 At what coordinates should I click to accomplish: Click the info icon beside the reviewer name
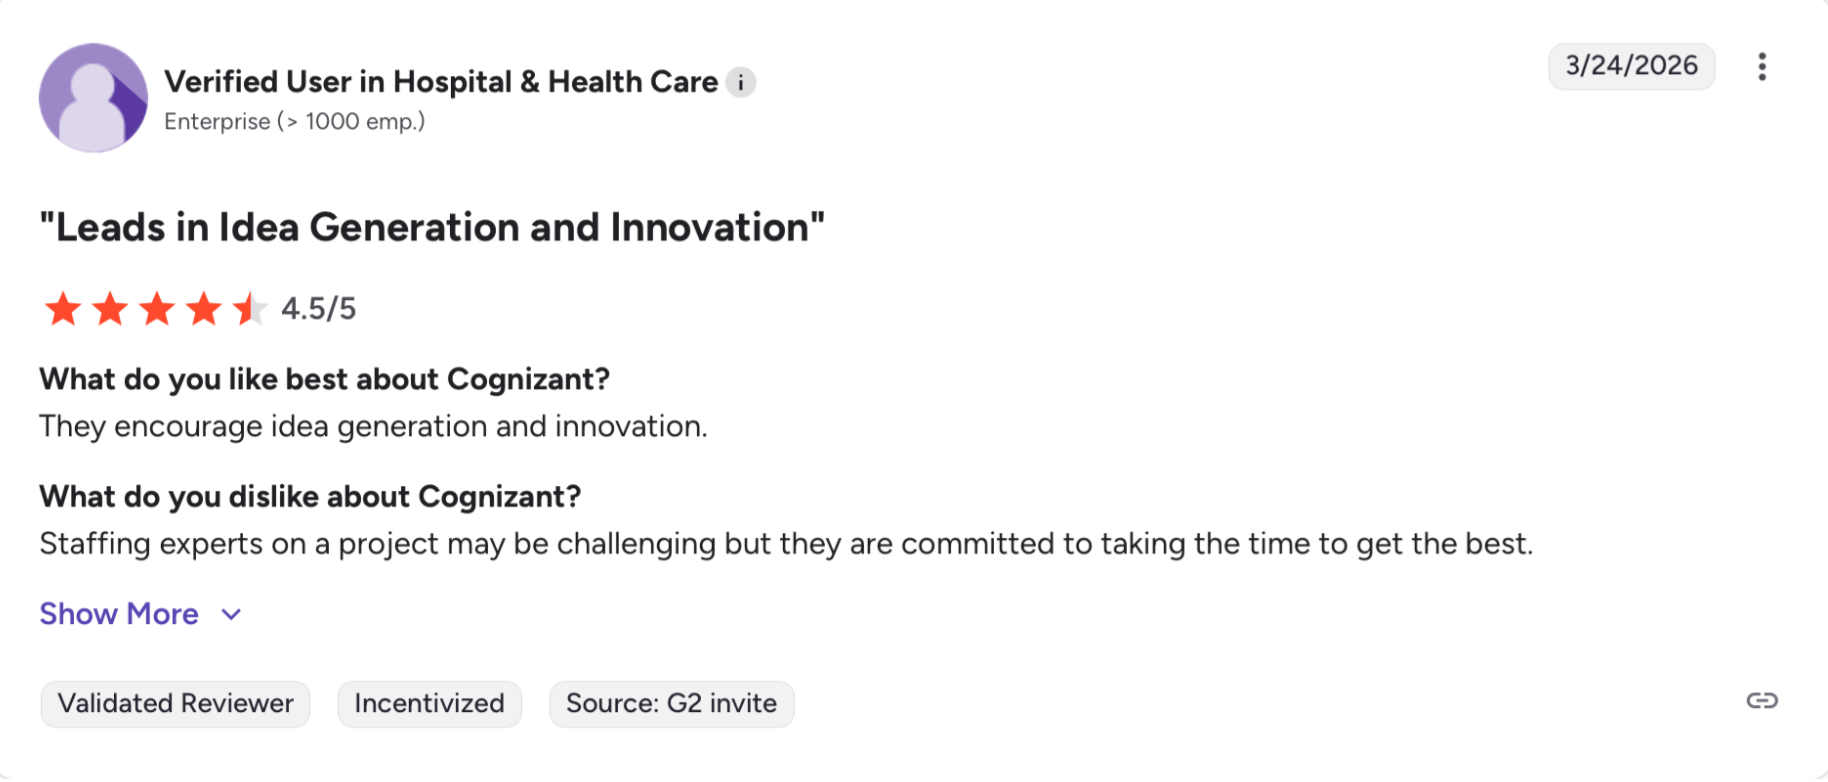point(741,83)
